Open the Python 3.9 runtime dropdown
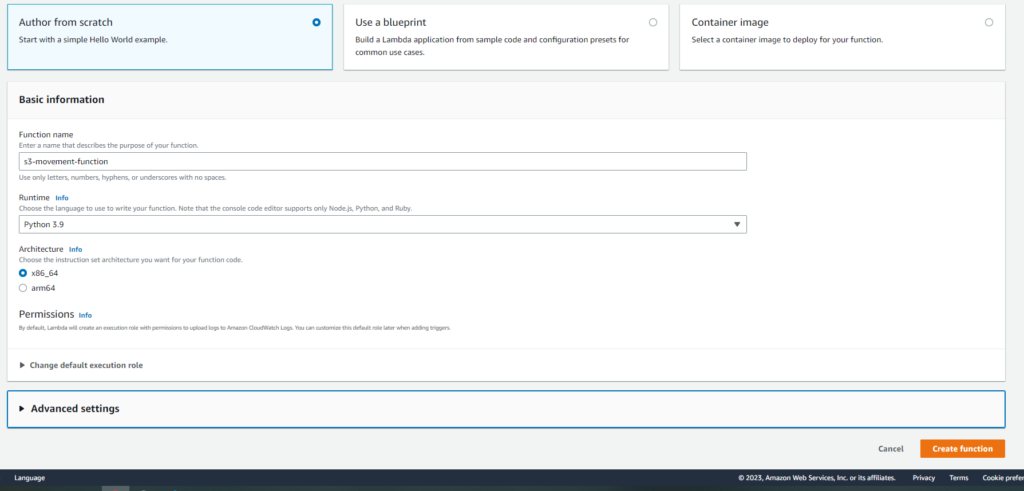Viewport: 1024px width, 491px height. coord(382,224)
